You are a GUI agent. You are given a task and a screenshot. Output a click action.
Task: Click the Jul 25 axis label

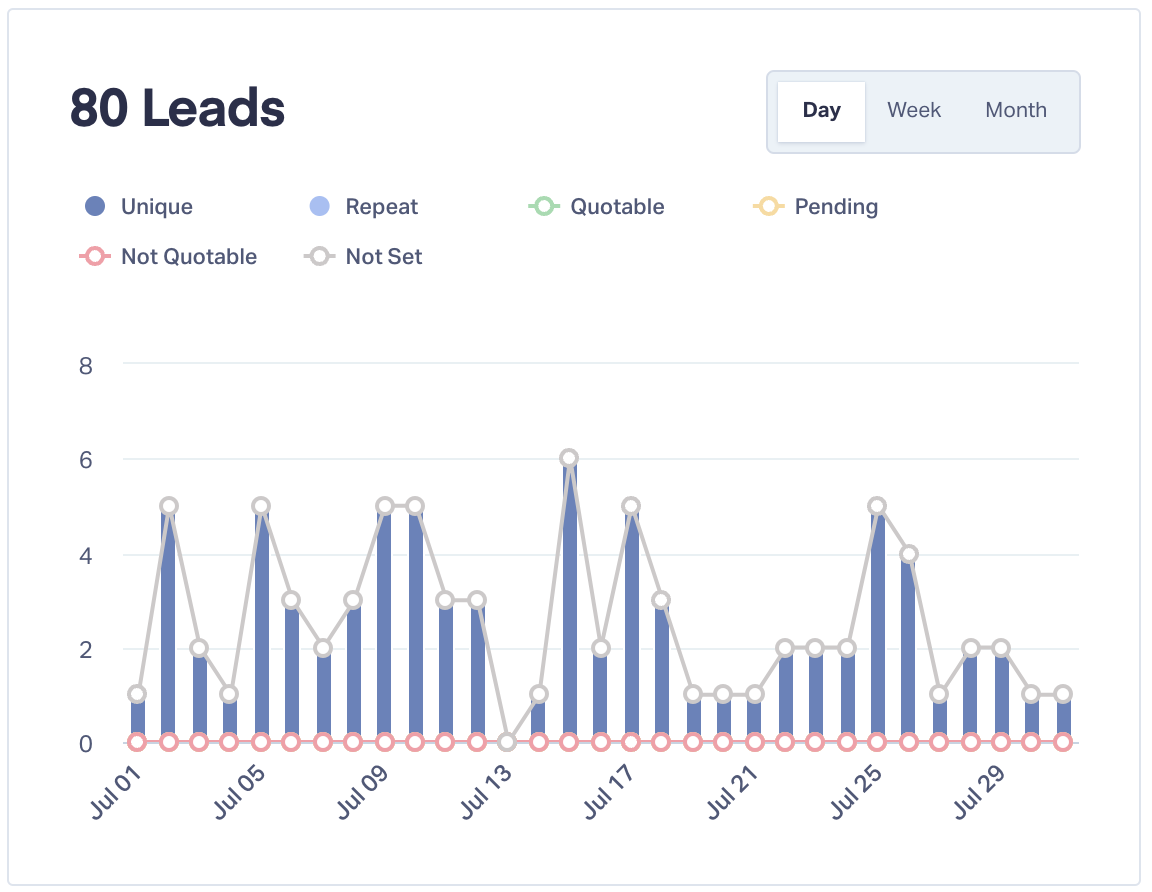(856, 791)
